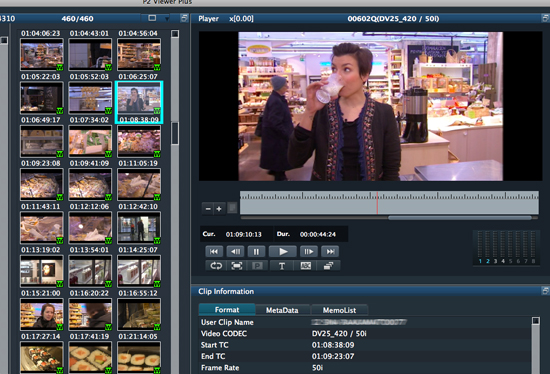Image resolution: width=550 pixels, height=374 pixels.
Task: Switch to the MemoList tab
Action: (339, 310)
